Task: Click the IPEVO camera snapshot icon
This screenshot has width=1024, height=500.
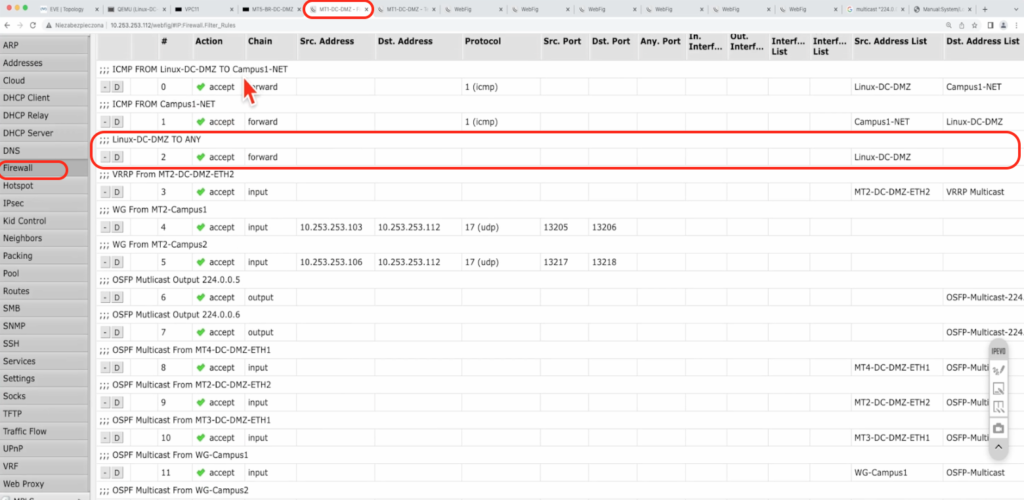Action: [998, 427]
